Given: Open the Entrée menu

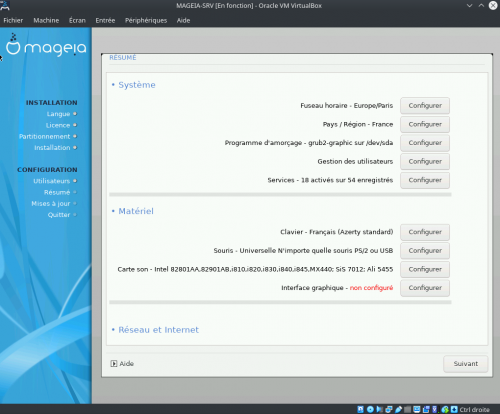Looking at the screenshot, I should coord(105,20).
